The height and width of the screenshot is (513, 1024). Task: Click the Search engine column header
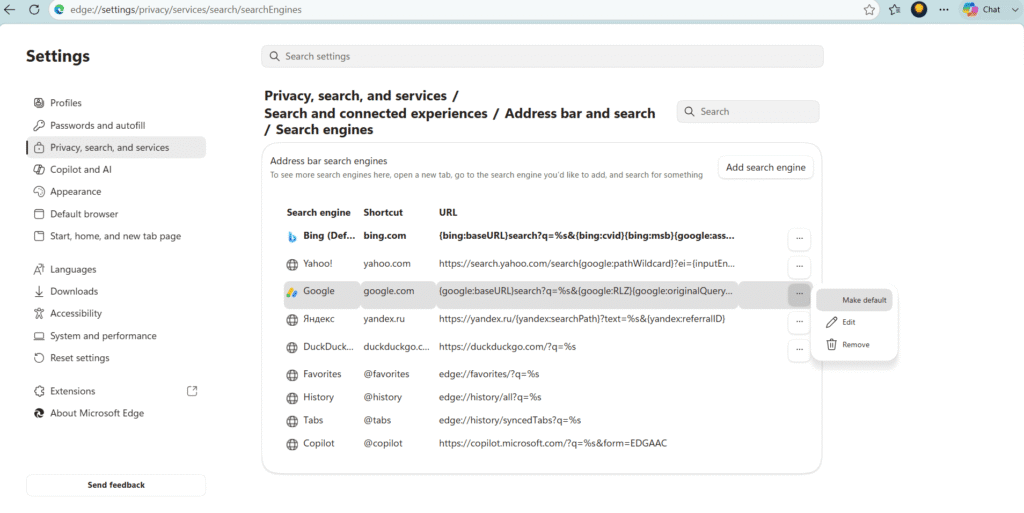[319, 213]
